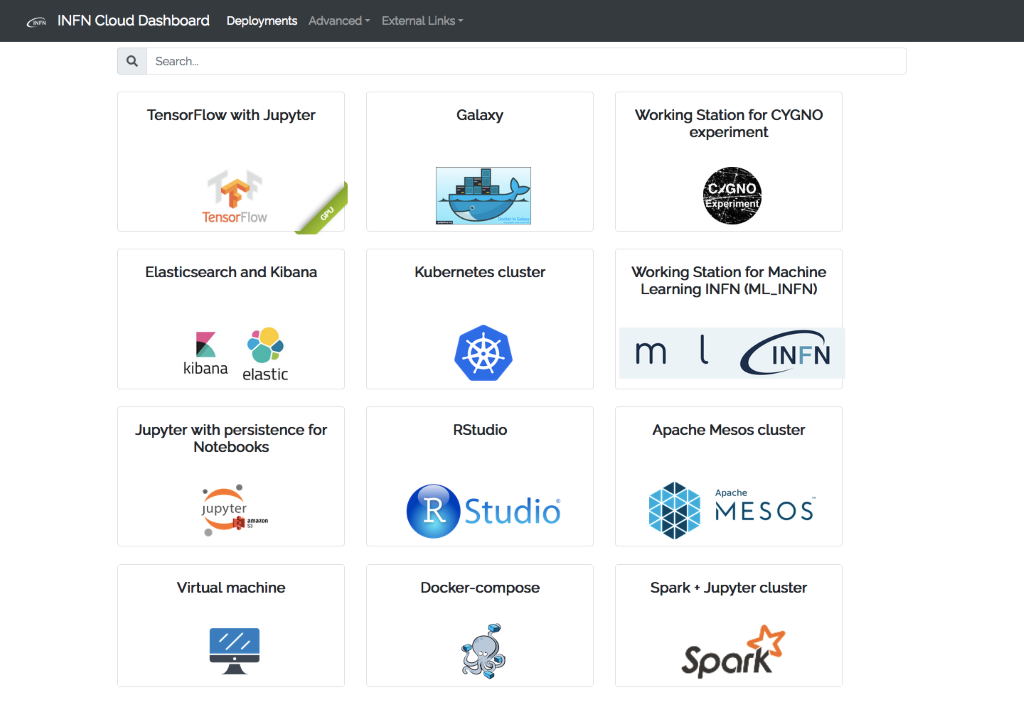Open the Advanced dropdown menu
Image resolution: width=1024 pixels, height=705 pixels.
click(x=339, y=21)
